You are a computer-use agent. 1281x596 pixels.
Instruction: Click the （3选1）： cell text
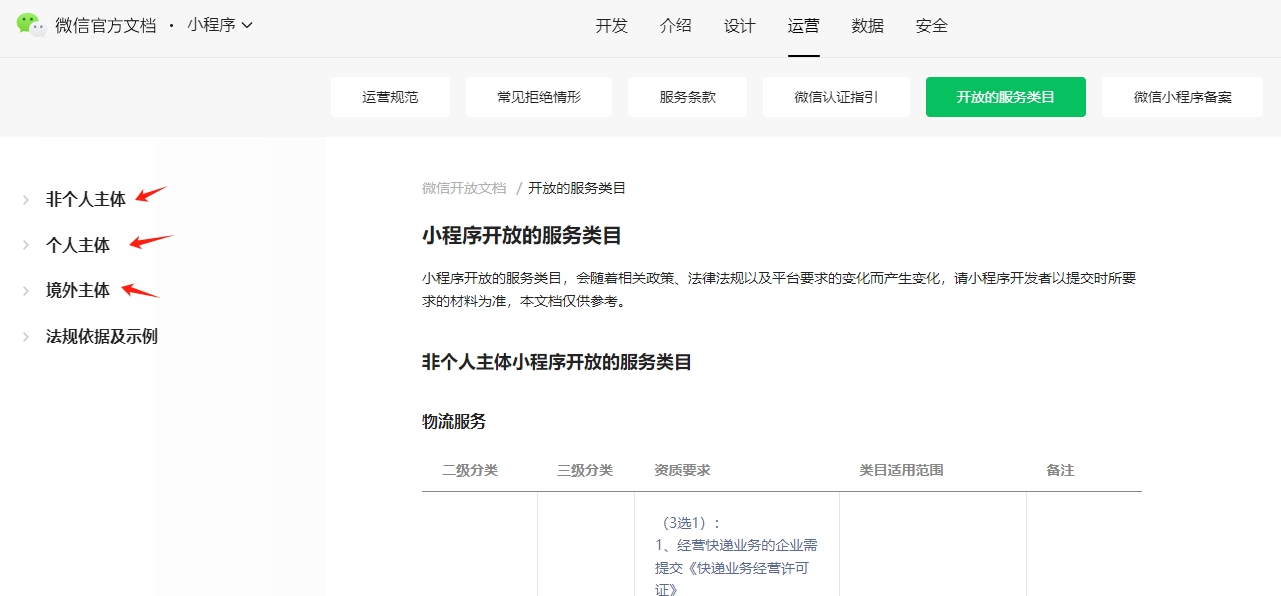(690, 523)
